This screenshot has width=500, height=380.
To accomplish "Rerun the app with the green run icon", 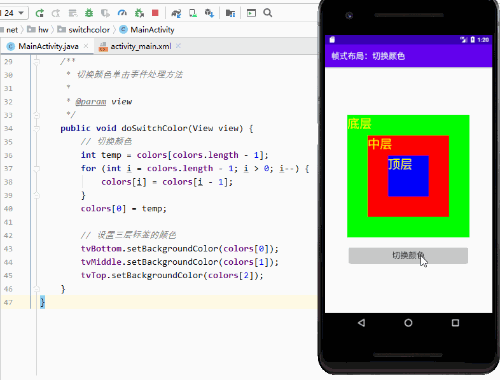I will tap(40, 13).
